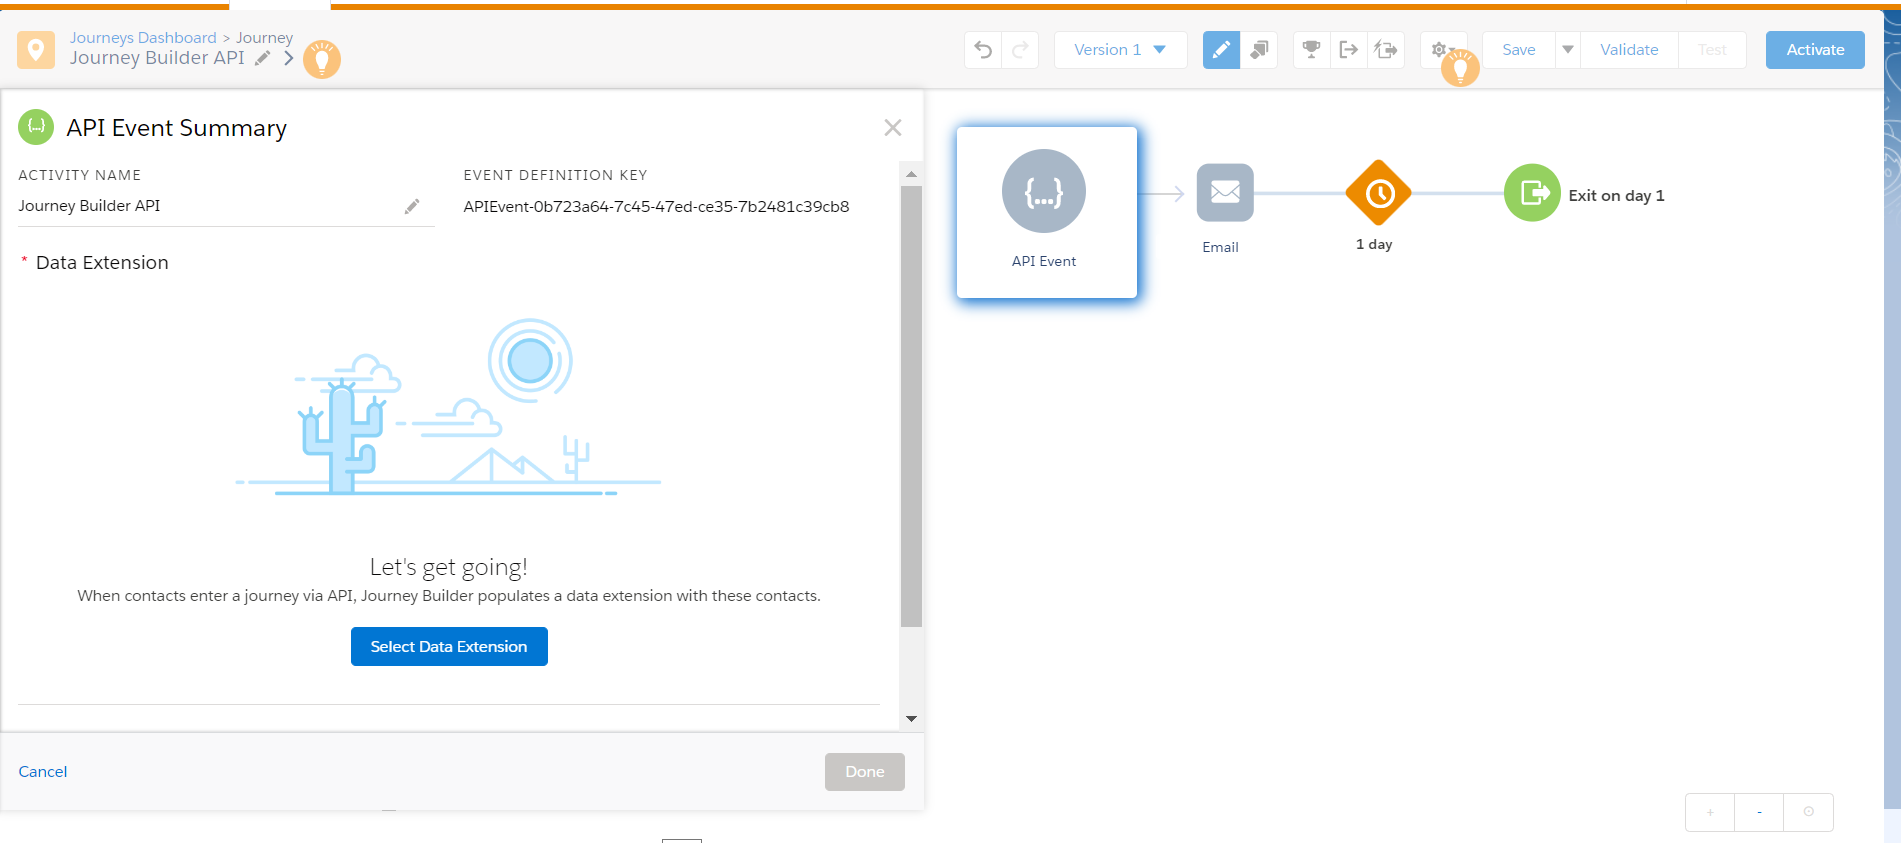
Task: Select the Email activity icon on canvas
Action: click(1225, 193)
